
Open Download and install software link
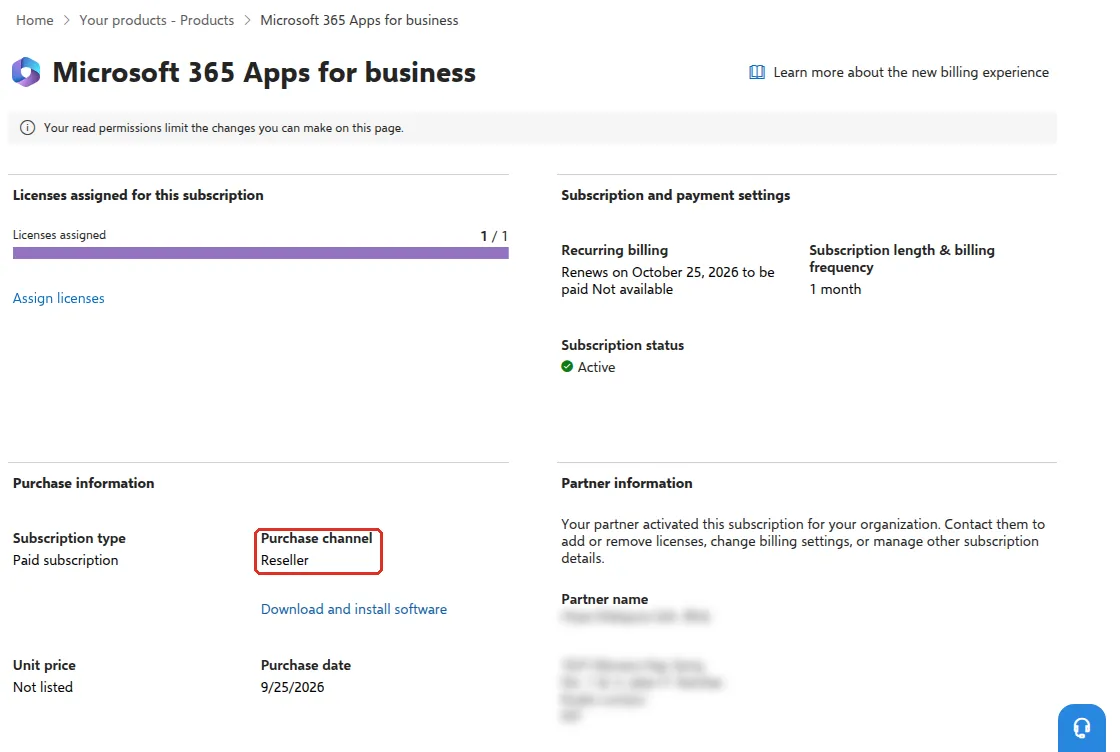coord(354,609)
